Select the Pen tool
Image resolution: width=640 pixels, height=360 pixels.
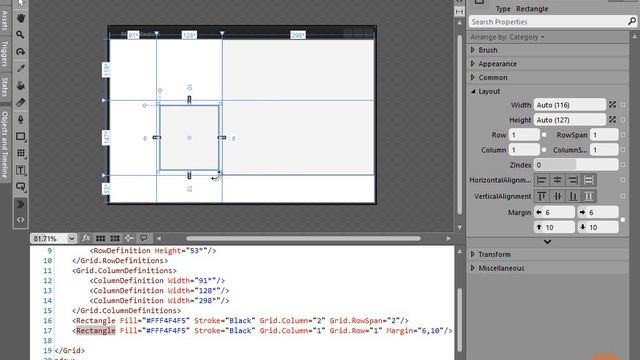point(20,120)
